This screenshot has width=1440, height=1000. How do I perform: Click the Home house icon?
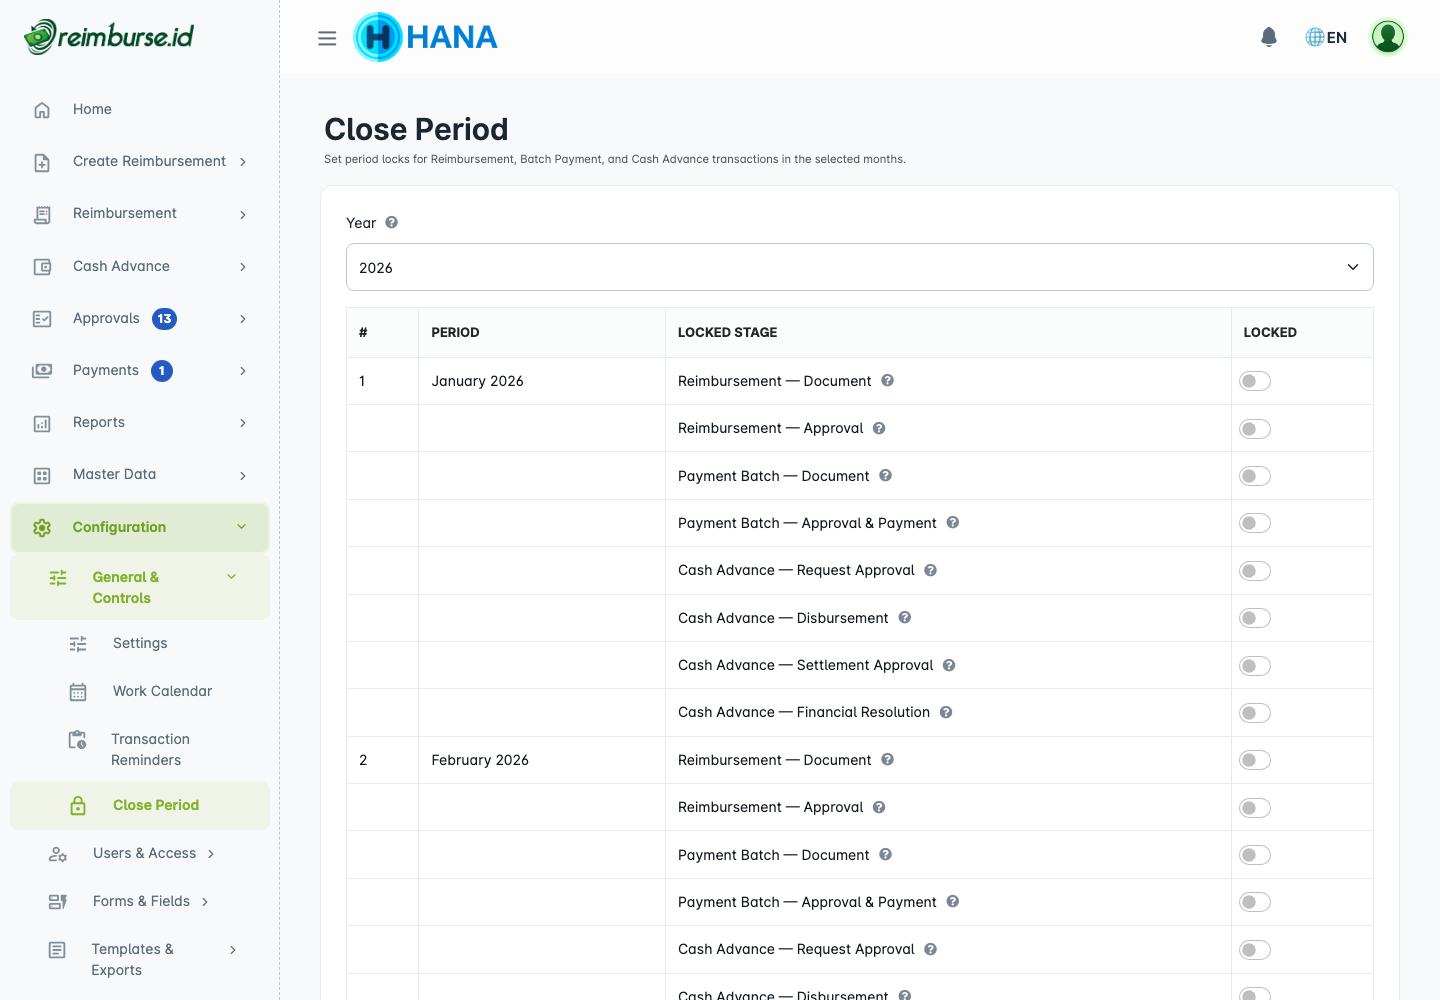point(42,110)
